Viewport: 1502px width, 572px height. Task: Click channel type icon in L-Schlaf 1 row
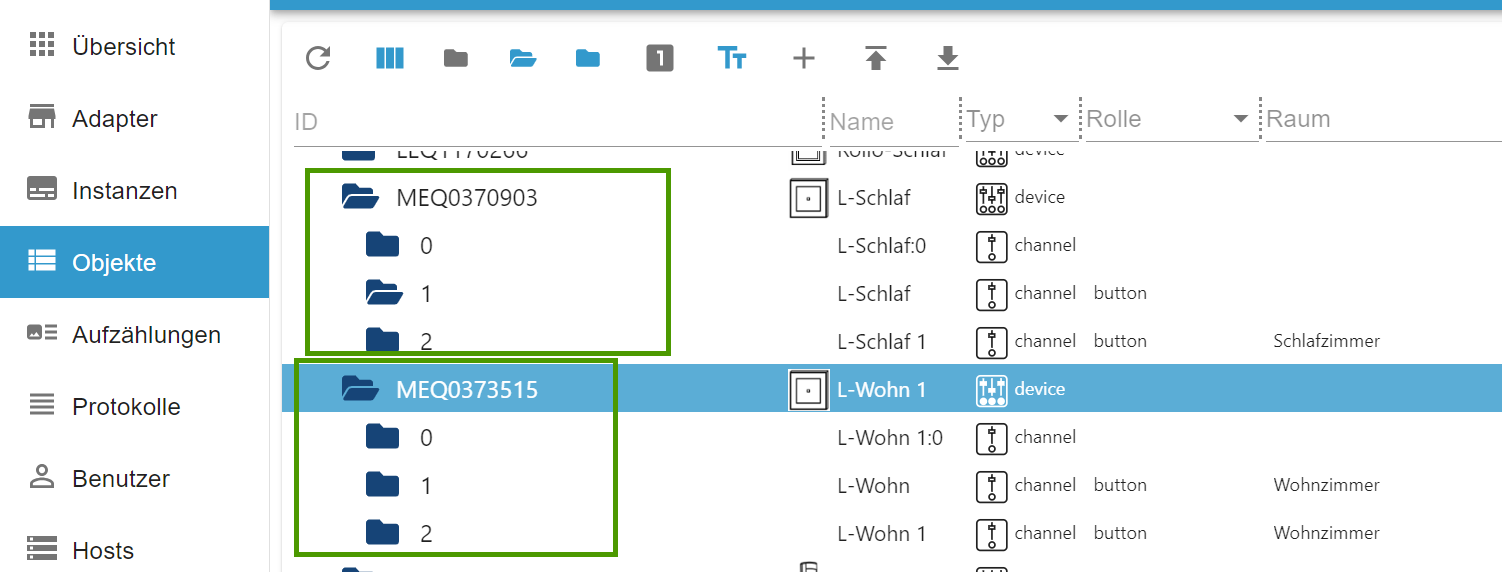pyautogui.click(x=991, y=342)
